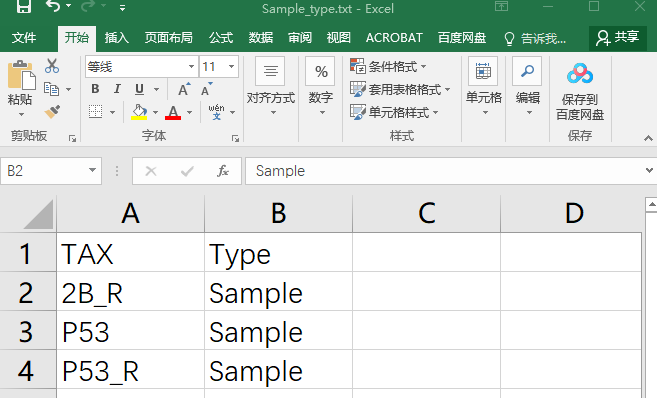The width and height of the screenshot is (657, 398).
Task: Click the Insert Function fx icon
Action: pos(223,171)
